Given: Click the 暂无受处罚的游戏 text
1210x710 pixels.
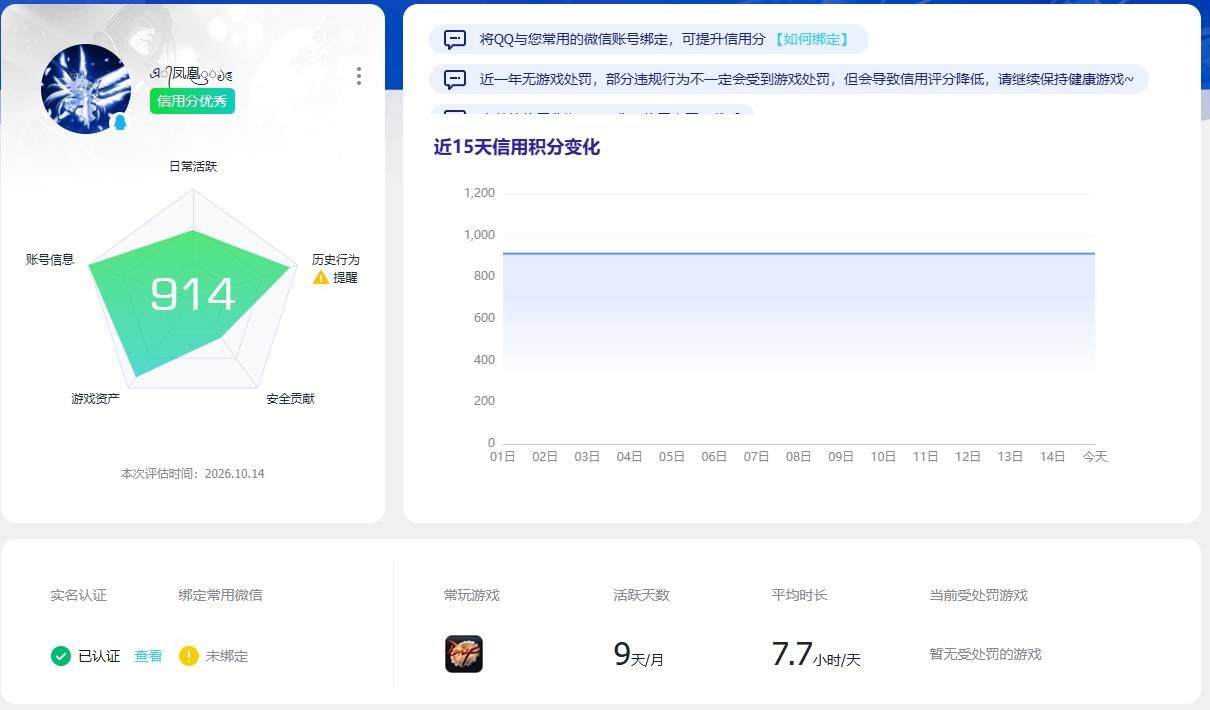Looking at the screenshot, I should pyautogui.click(x=985, y=654).
